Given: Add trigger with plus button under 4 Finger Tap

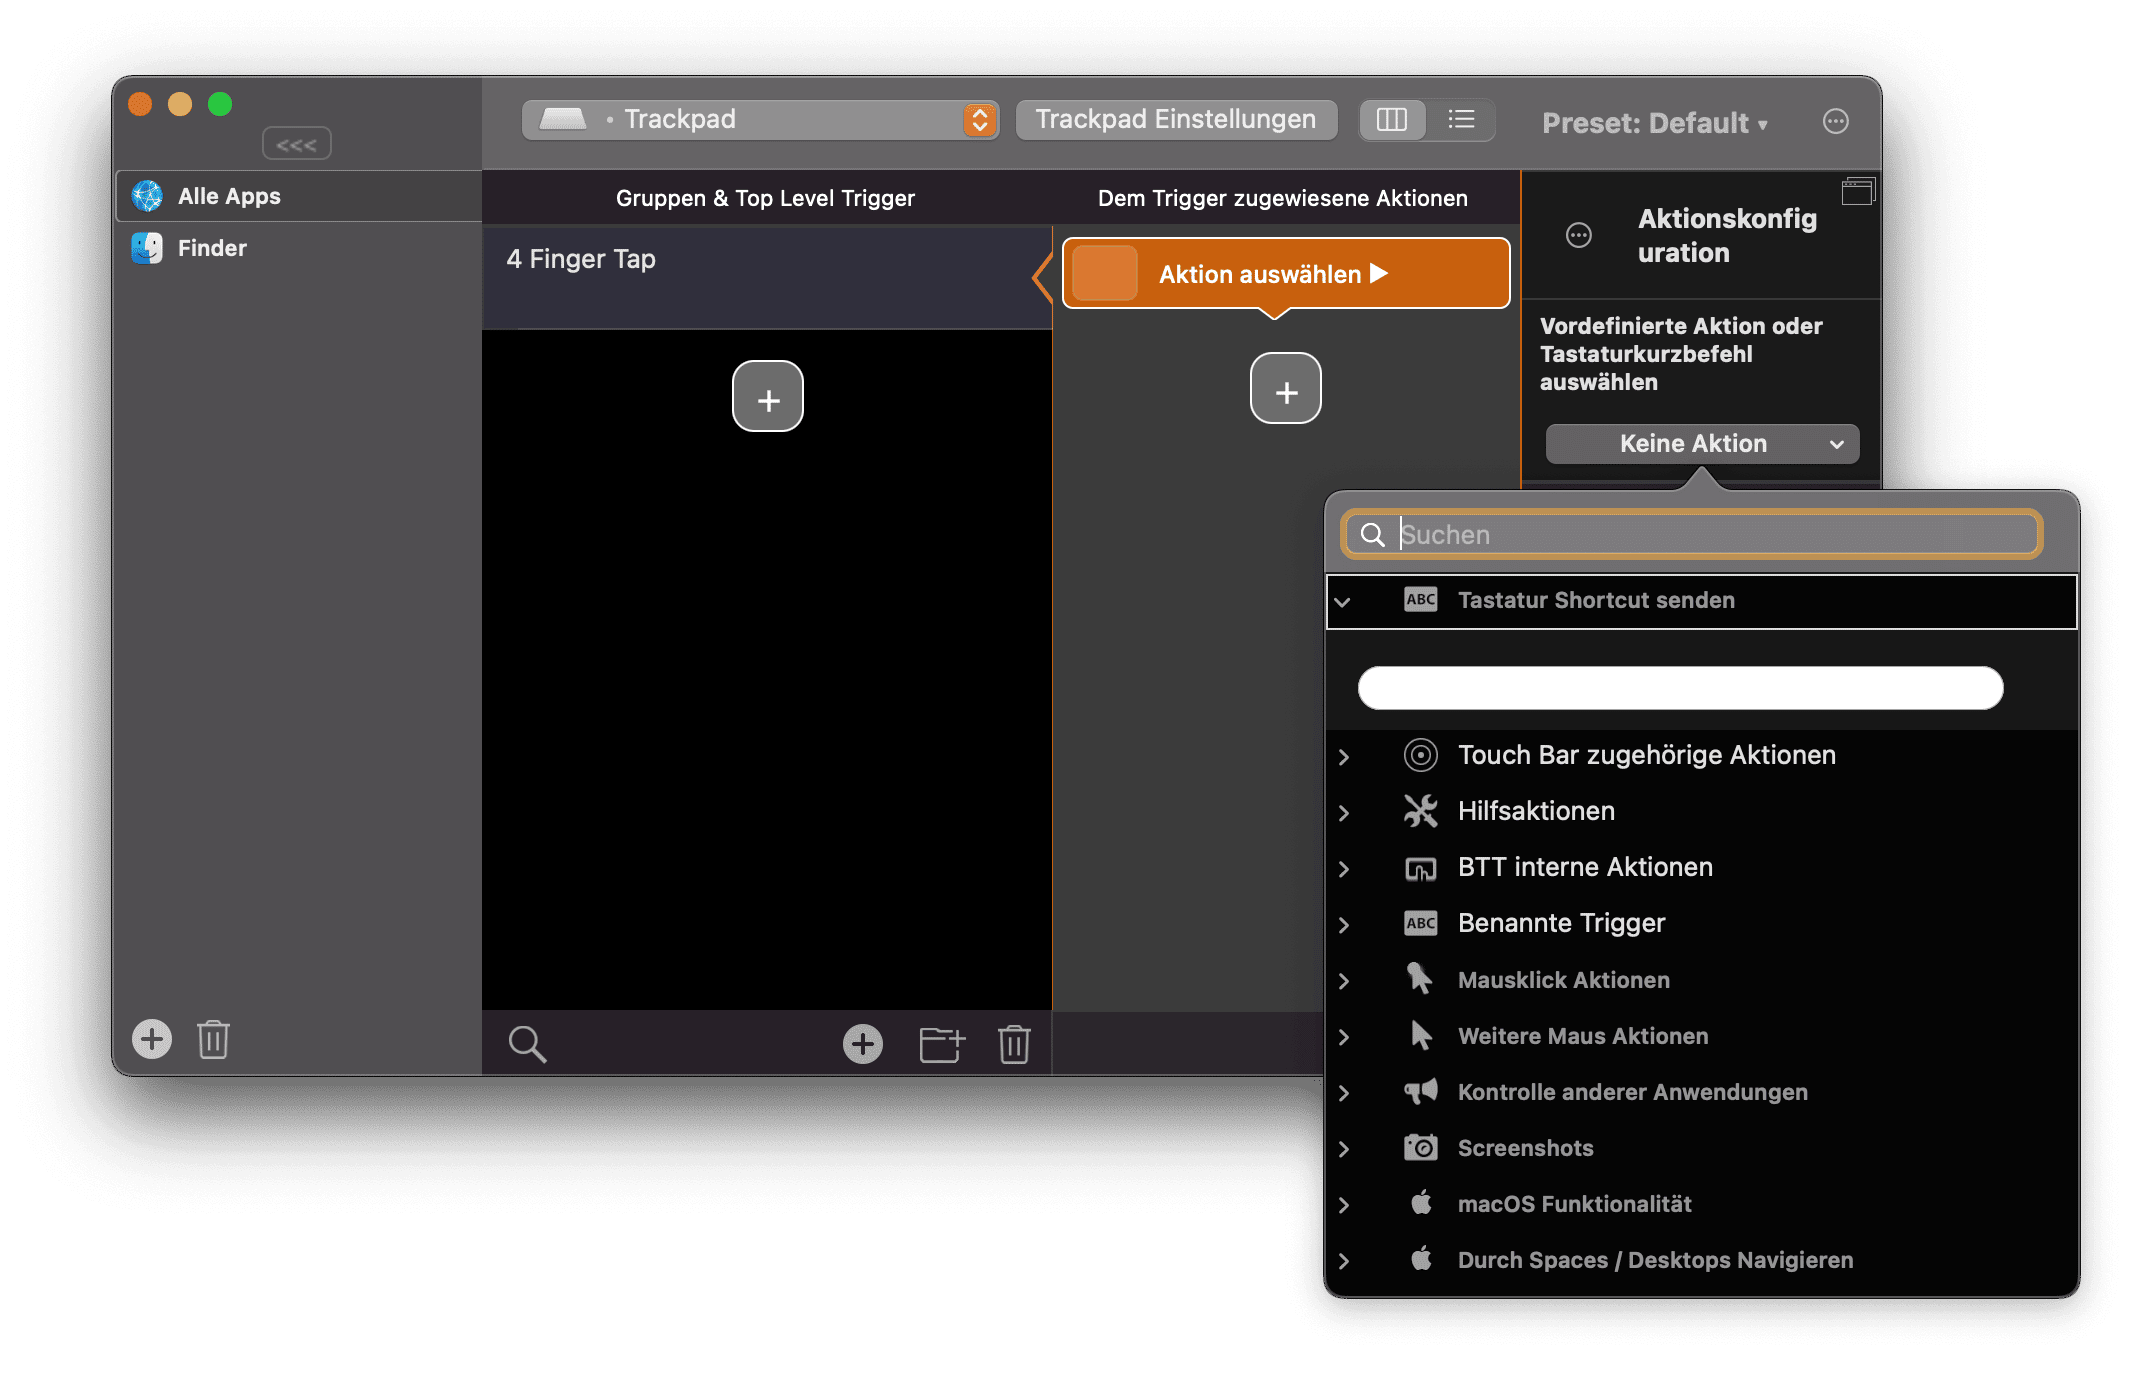Looking at the screenshot, I should pyautogui.click(x=768, y=397).
